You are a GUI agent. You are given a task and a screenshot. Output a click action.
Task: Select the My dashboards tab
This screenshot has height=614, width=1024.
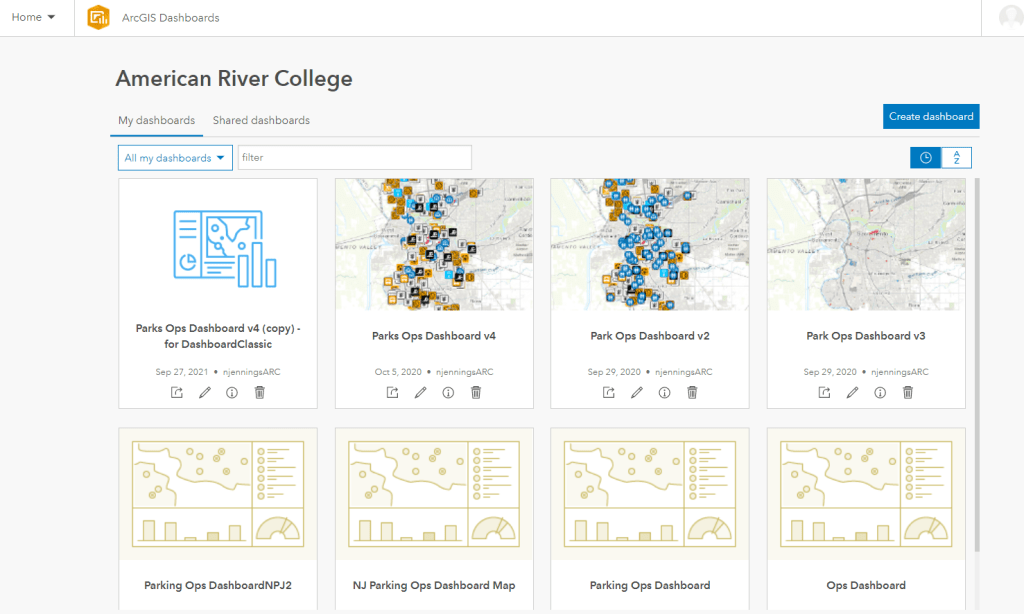pyautogui.click(x=156, y=120)
